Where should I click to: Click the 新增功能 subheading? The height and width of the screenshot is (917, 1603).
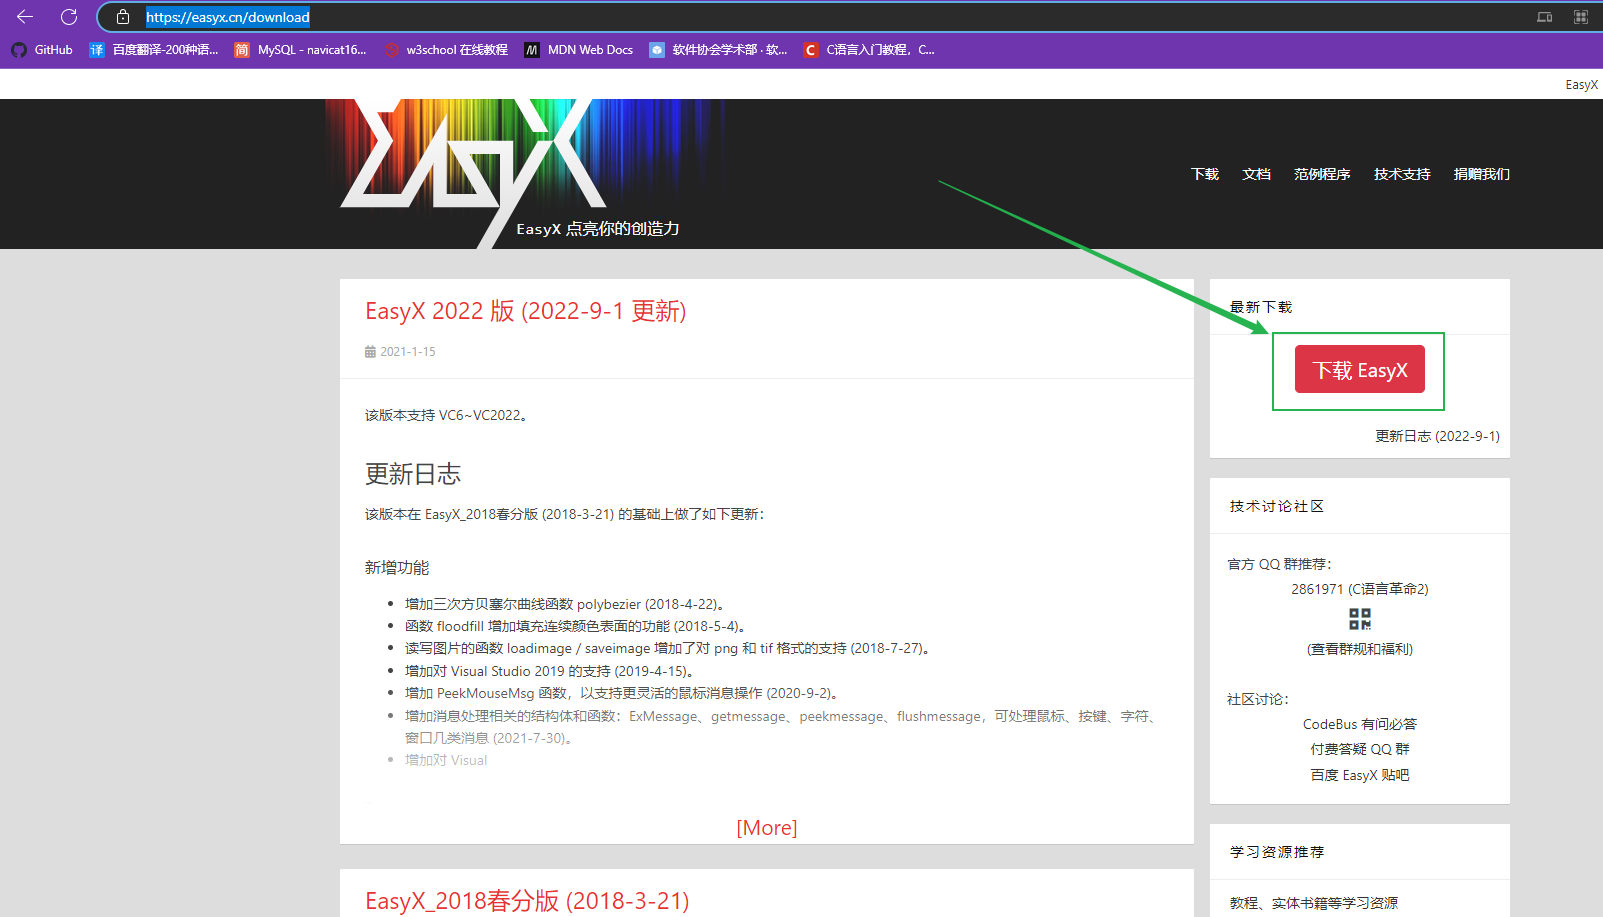(397, 568)
